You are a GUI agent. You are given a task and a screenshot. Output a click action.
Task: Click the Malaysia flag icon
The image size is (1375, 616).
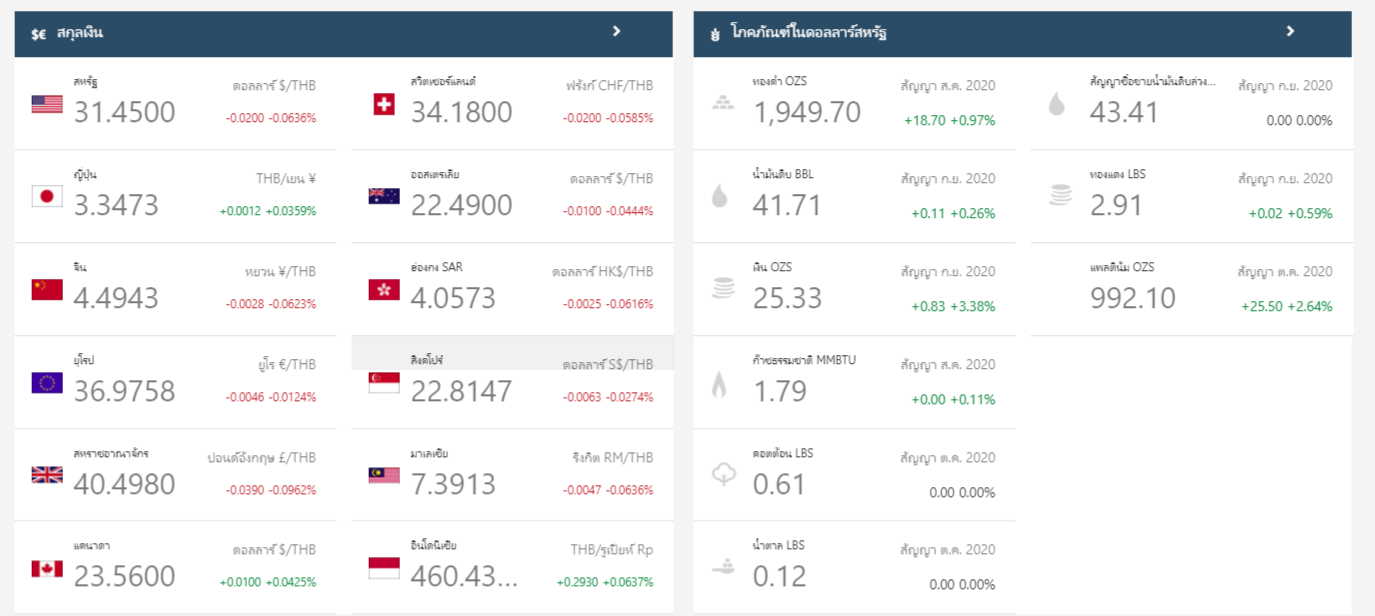384,475
